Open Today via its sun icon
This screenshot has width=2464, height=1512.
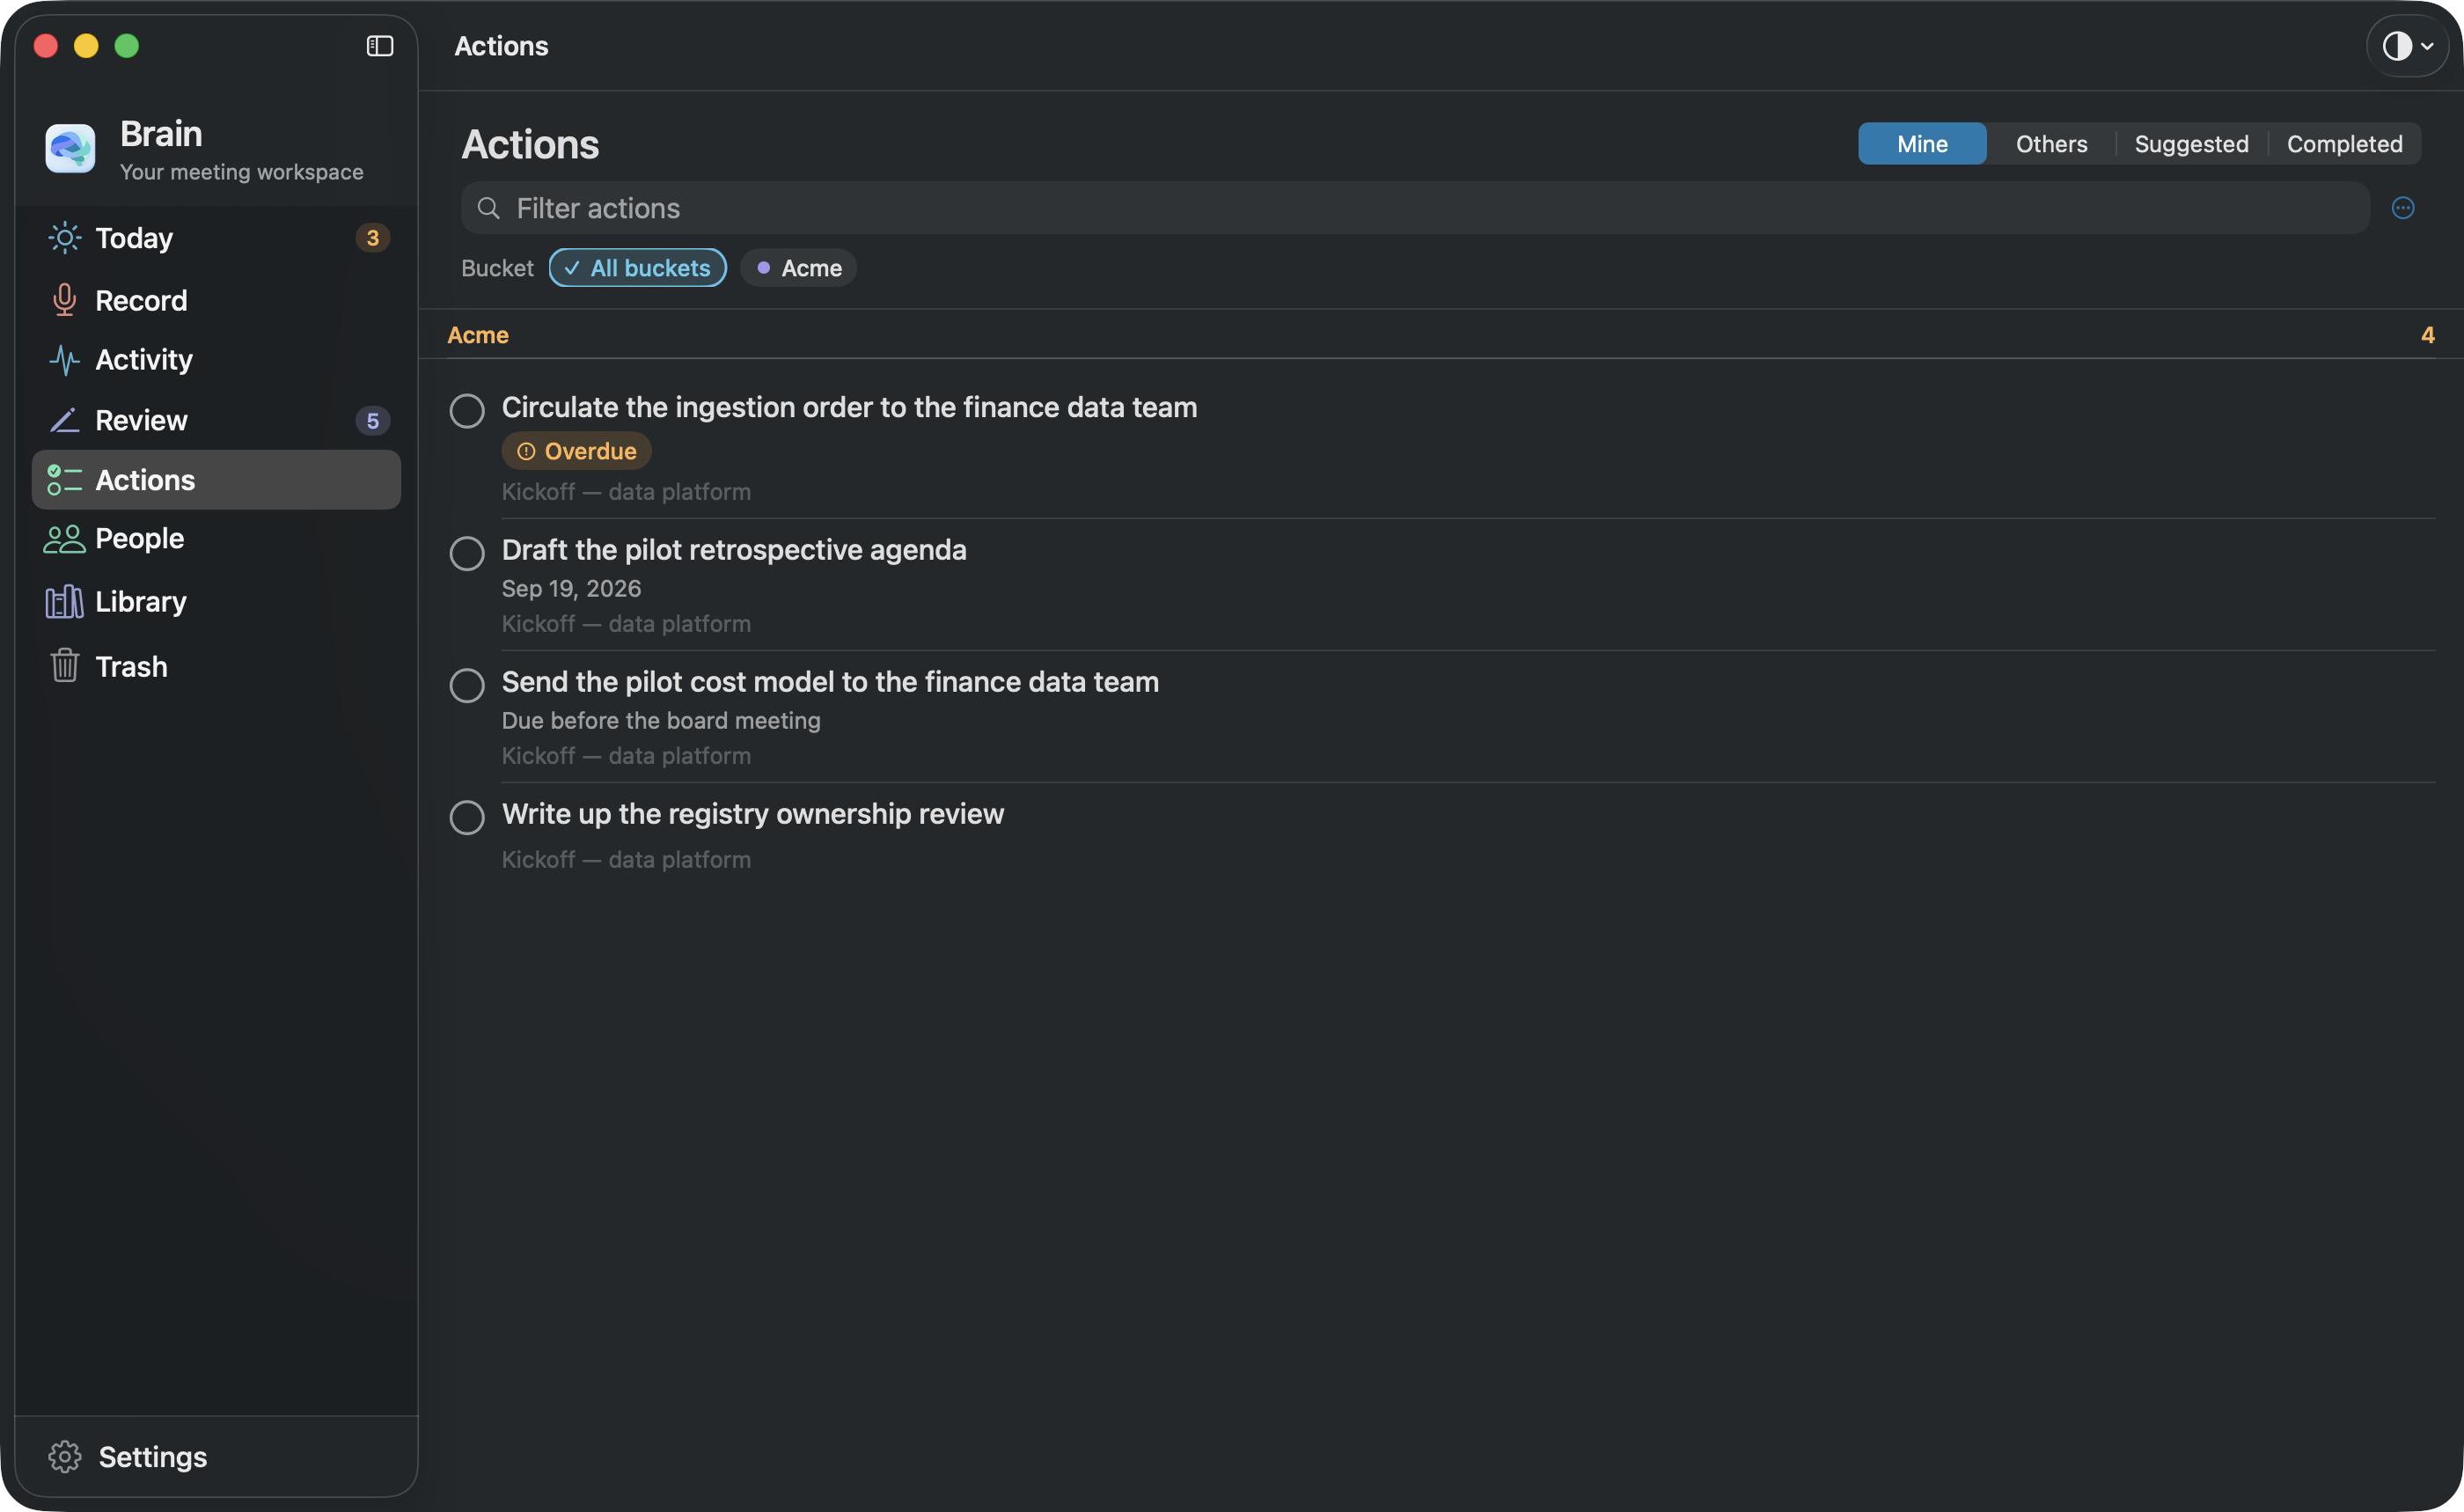pyautogui.click(x=65, y=238)
